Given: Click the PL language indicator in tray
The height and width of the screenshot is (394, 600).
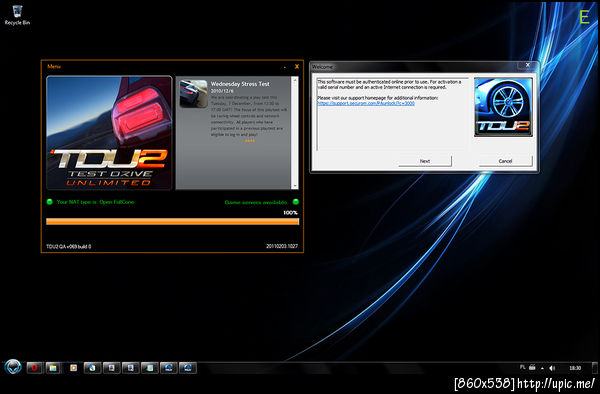Looking at the screenshot, I should [x=522, y=367].
